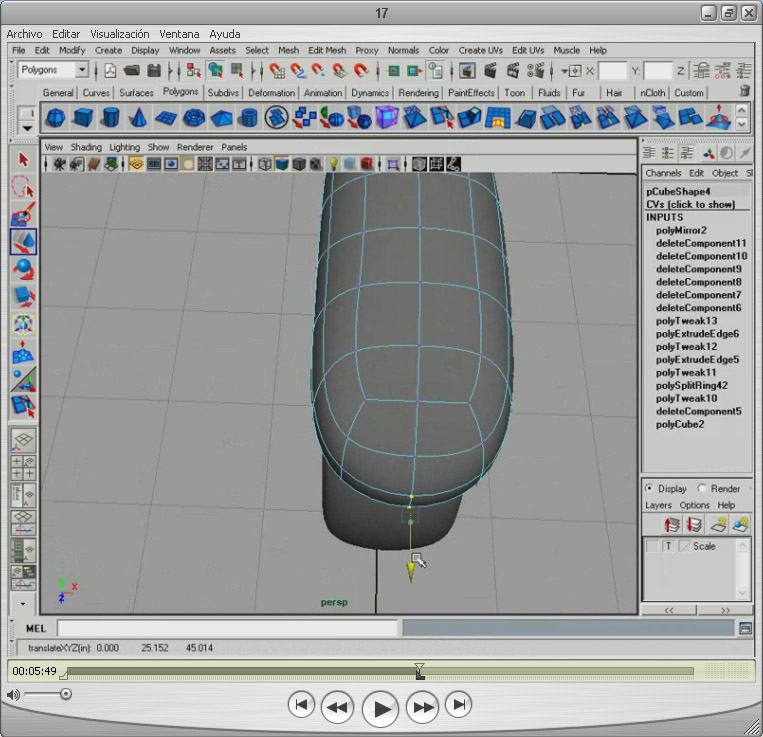Switch to the Deformation shelf tab
Screen dimensions: 763x737
272,92
